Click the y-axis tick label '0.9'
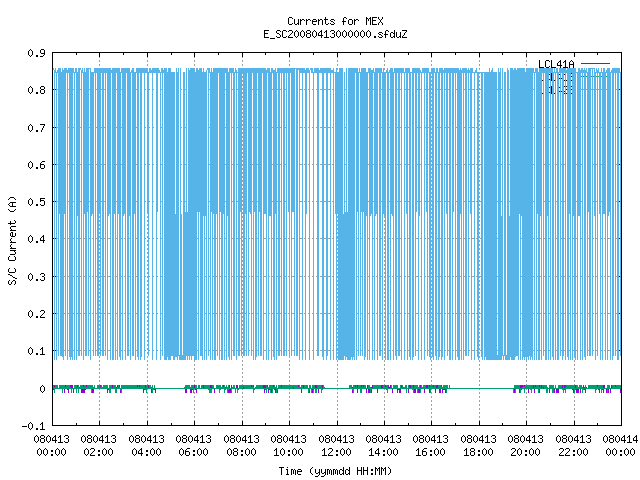This screenshot has width=640, height=480. tap(36, 53)
